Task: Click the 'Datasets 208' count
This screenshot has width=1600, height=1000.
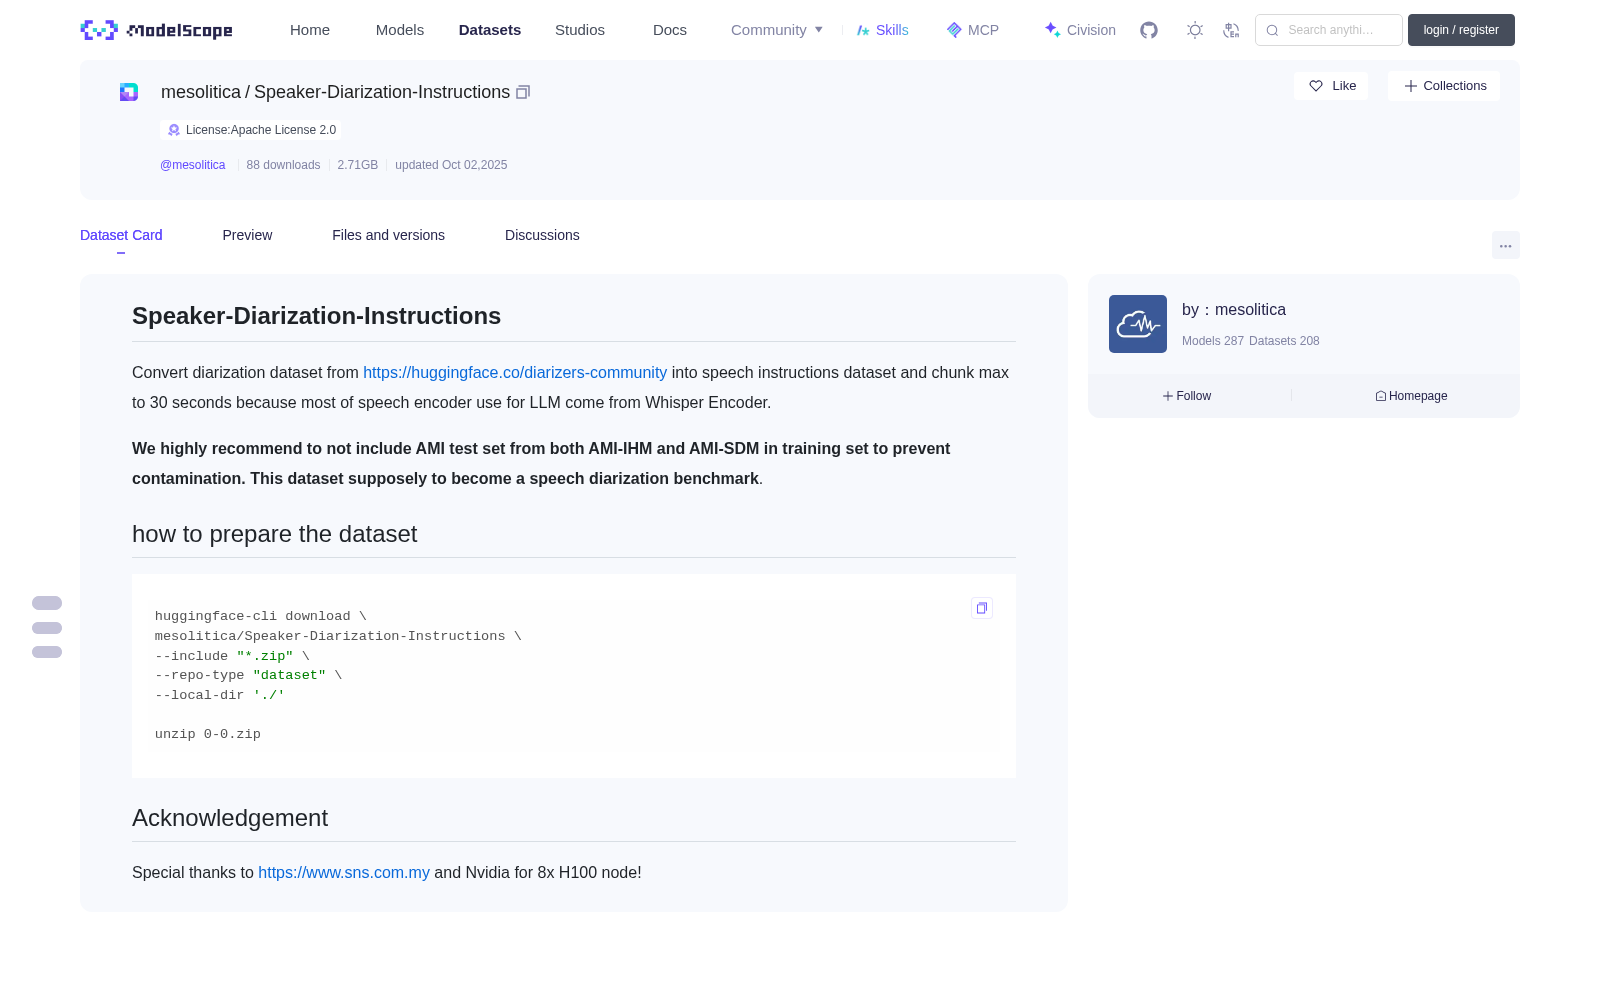Action: [1284, 341]
